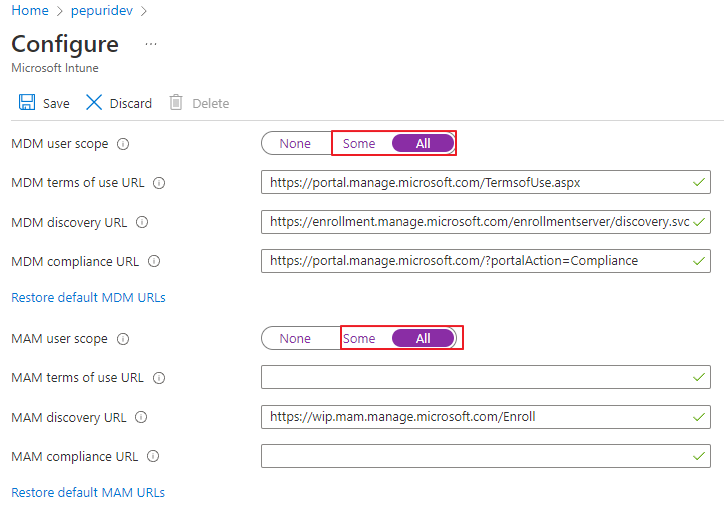Click the MAM discovery URL label
Image resolution: width=724 pixels, height=509 pixels.
coord(69,418)
